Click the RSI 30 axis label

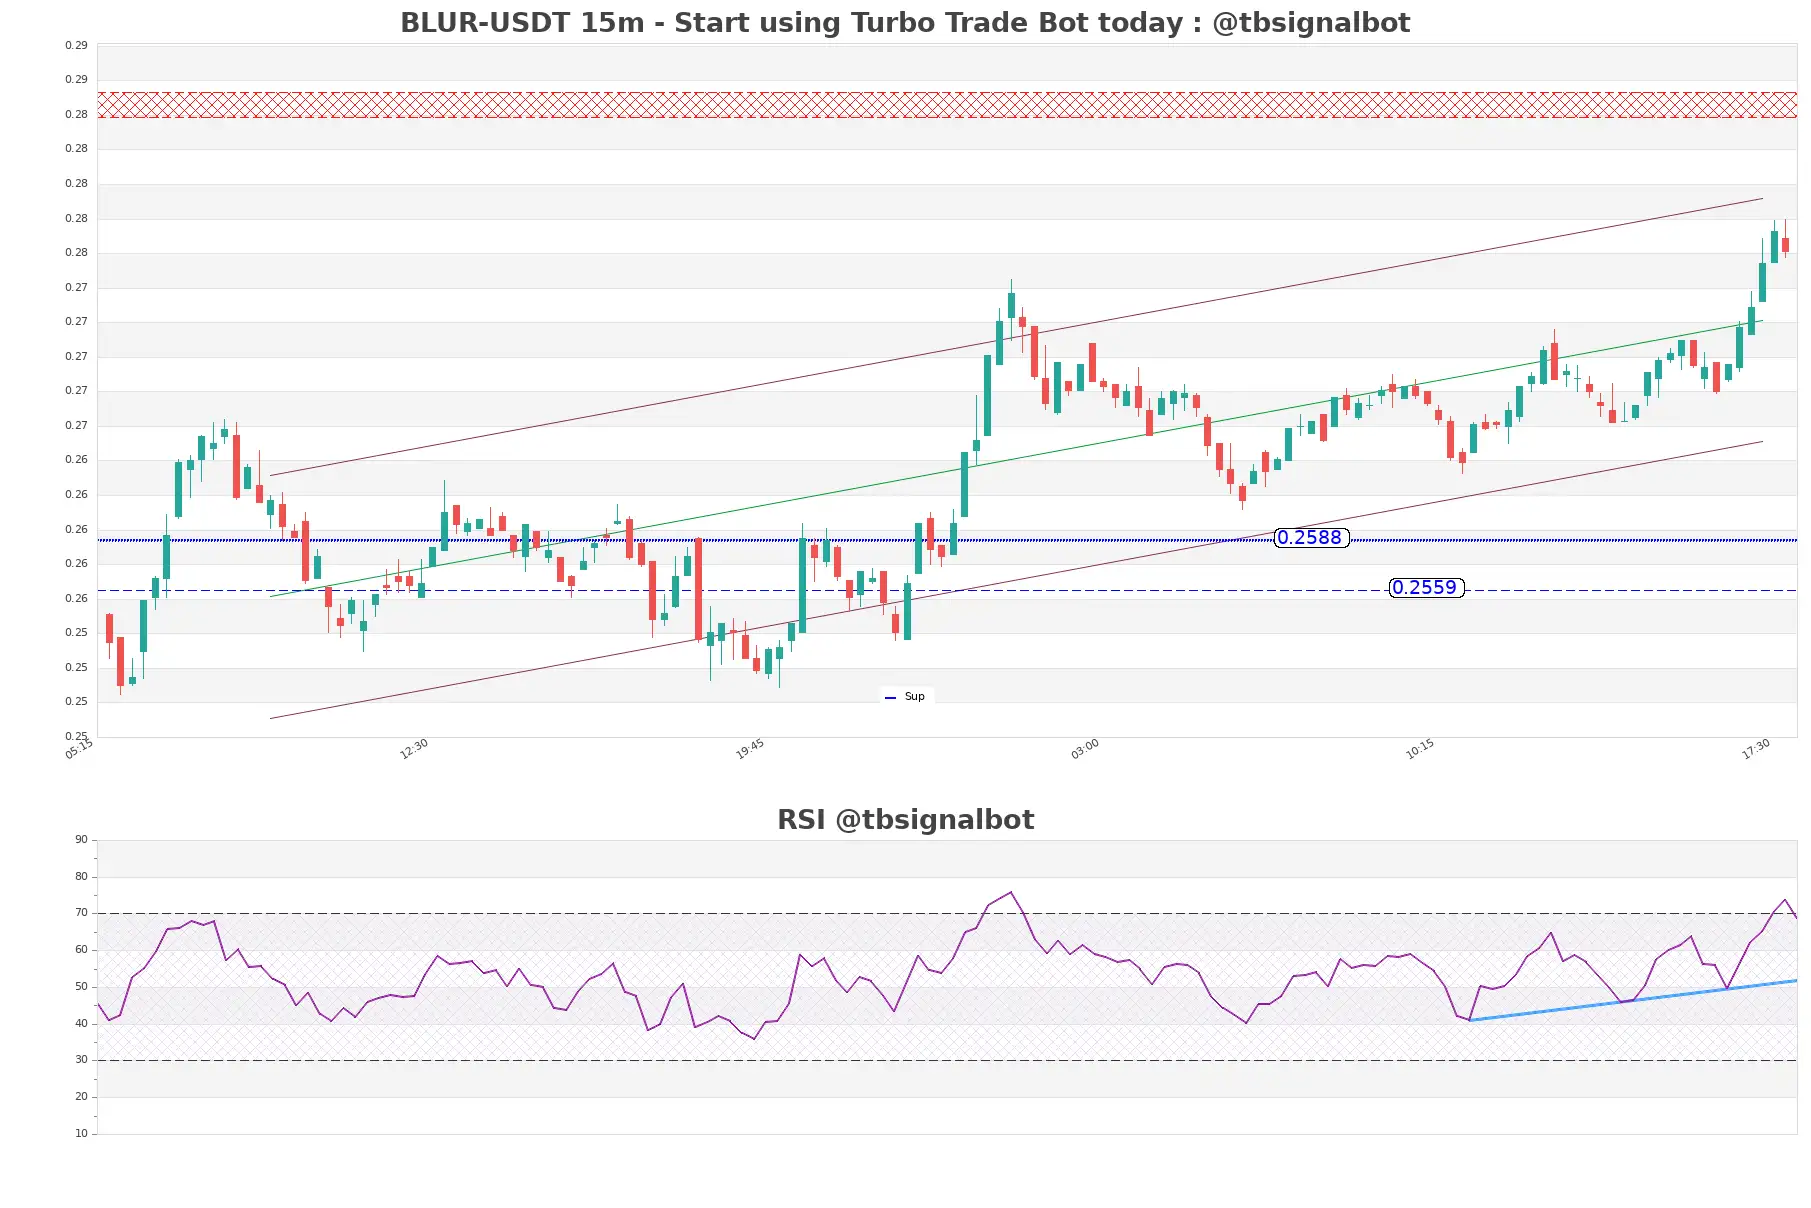tap(81, 1060)
